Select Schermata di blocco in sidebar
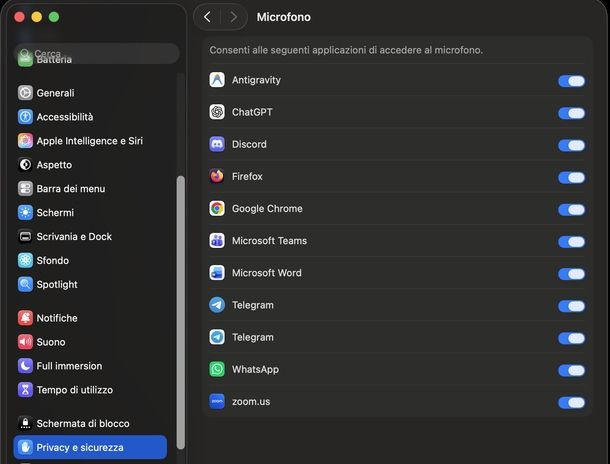 [91, 423]
